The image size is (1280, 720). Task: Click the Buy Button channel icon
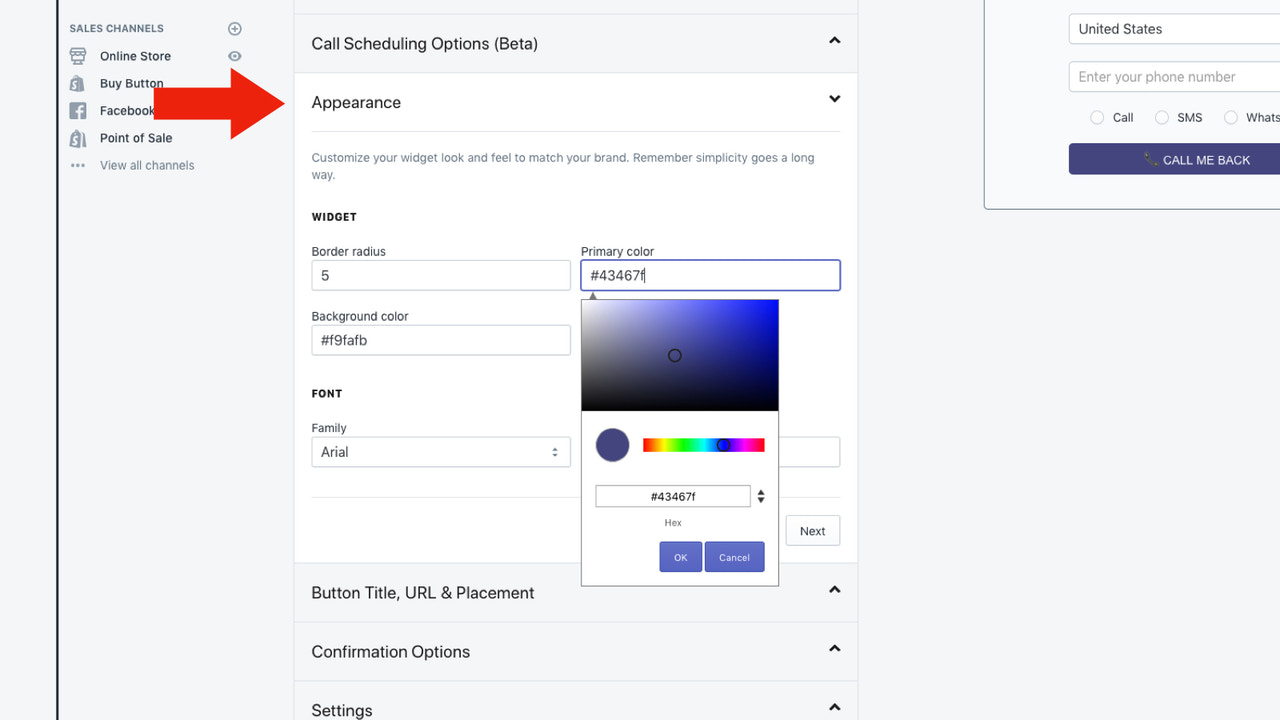(78, 83)
